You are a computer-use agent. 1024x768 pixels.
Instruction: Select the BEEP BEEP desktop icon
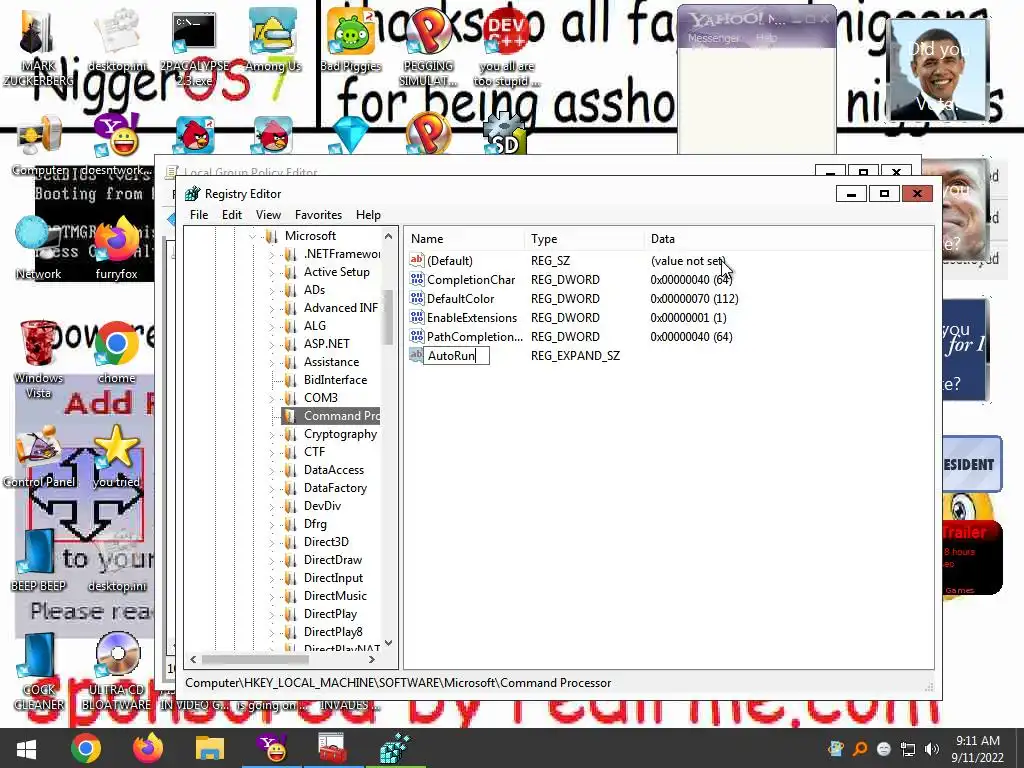point(38,560)
